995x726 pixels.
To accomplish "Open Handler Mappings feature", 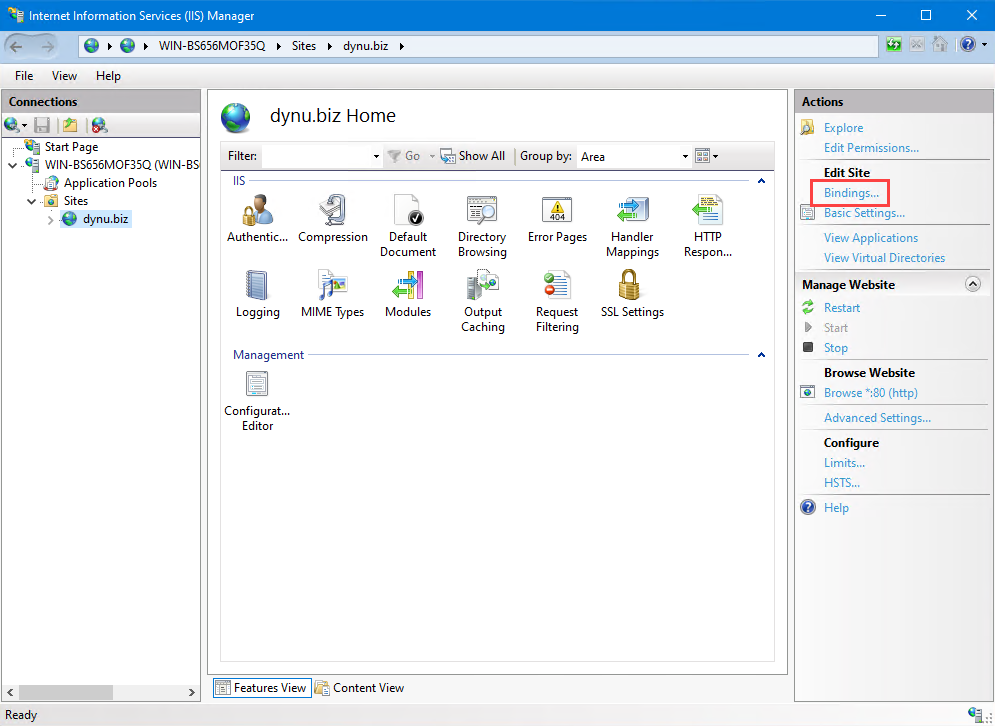I will pyautogui.click(x=632, y=226).
